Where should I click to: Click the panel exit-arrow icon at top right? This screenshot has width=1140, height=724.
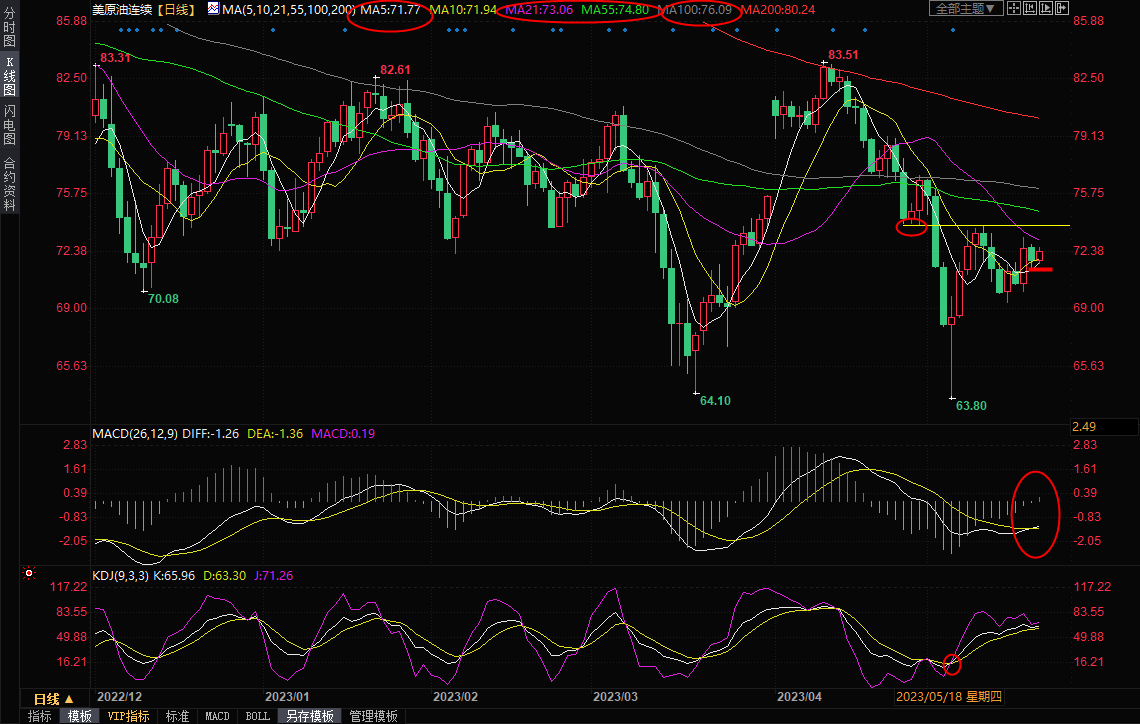[x=1062, y=8]
